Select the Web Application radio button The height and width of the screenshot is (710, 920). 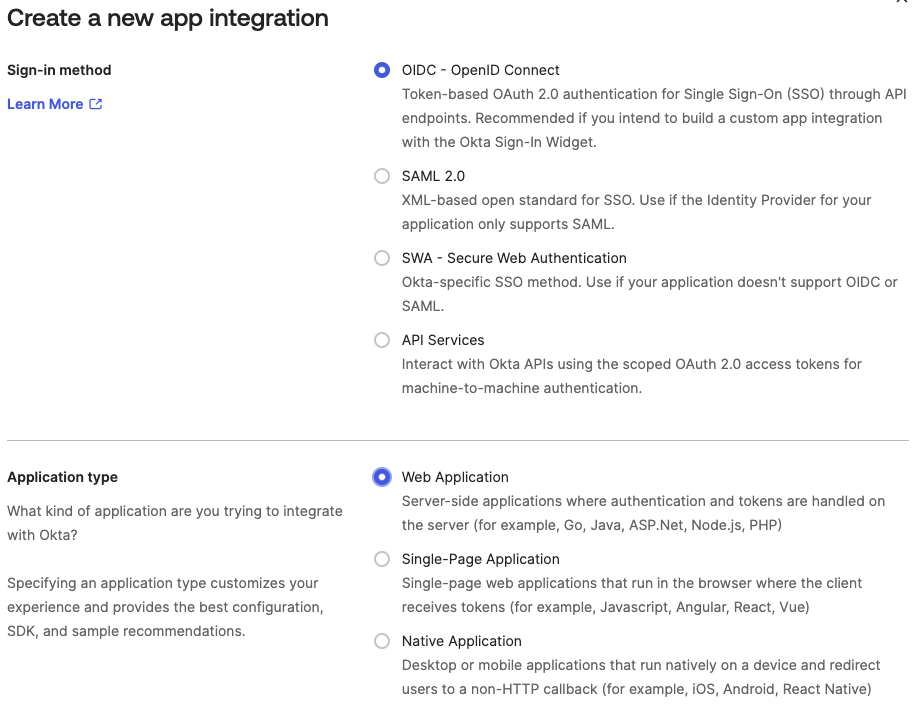point(381,477)
